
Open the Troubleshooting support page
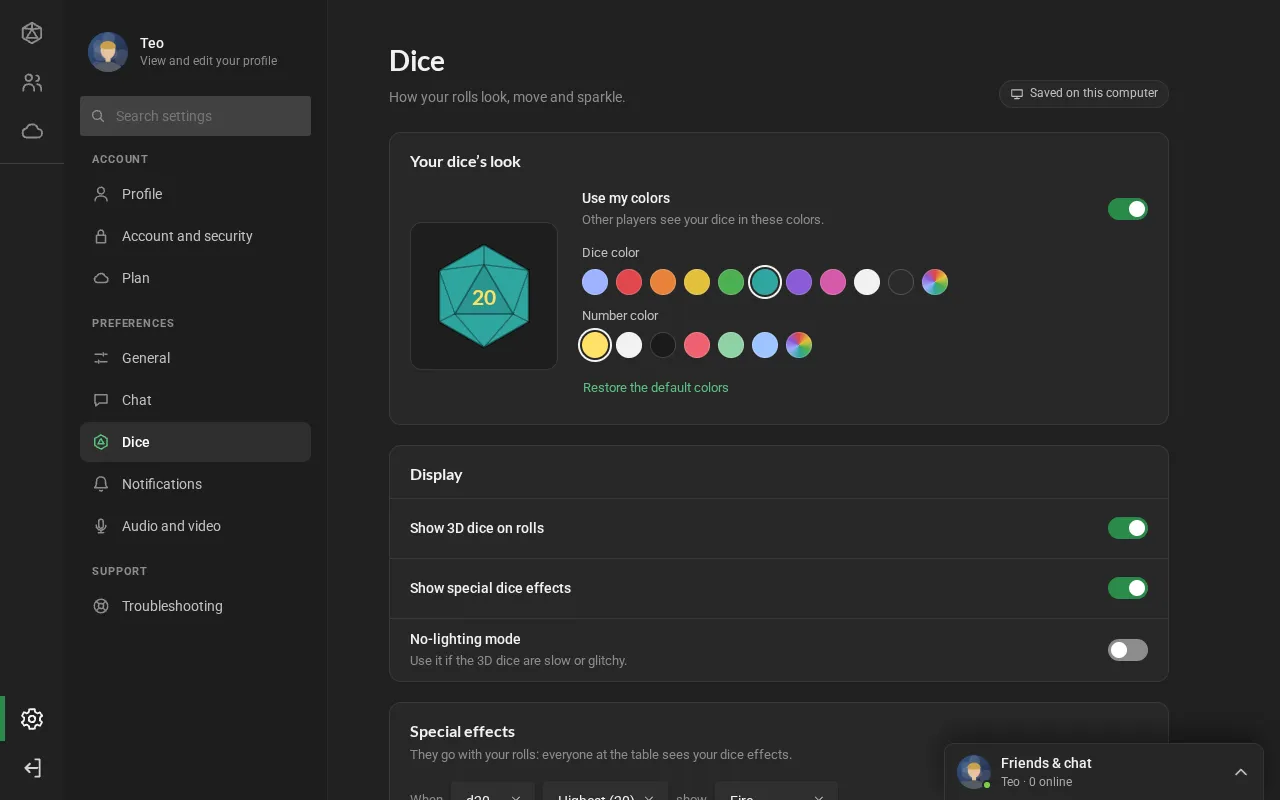195,606
